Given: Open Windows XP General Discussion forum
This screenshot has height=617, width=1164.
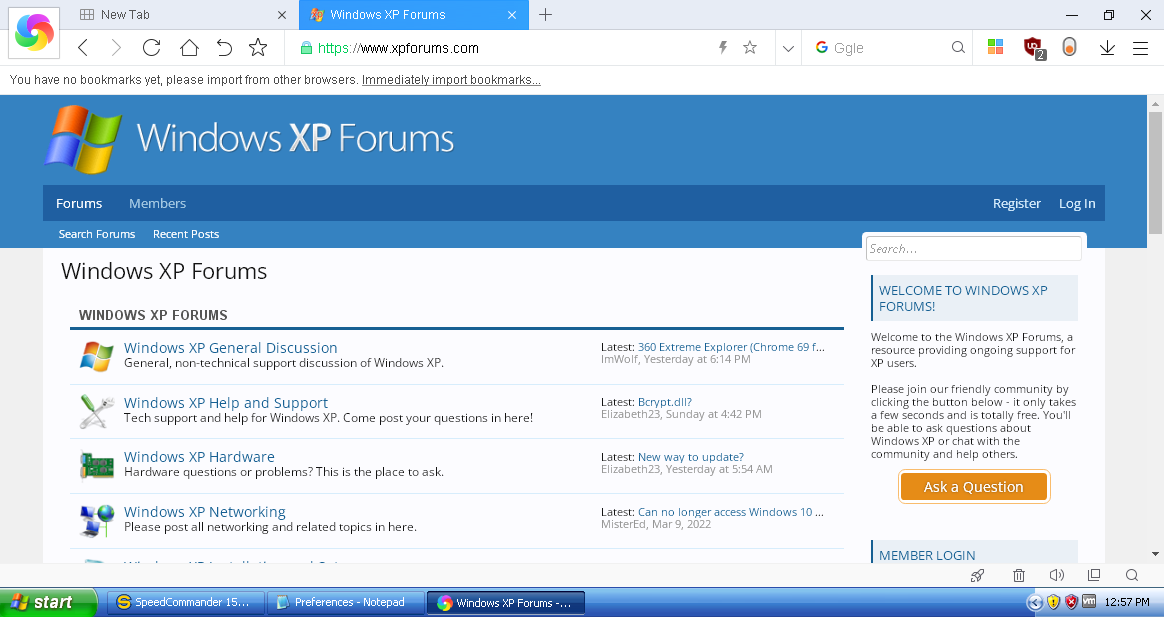Looking at the screenshot, I should (230, 347).
